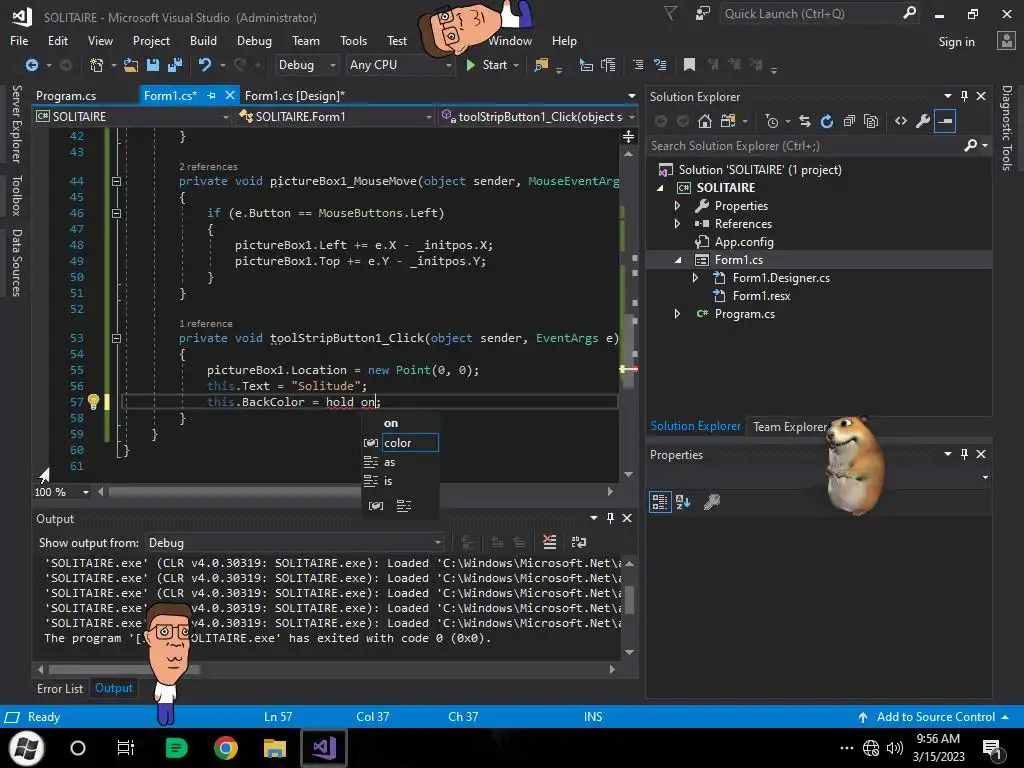Image resolution: width=1024 pixels, height=768 pixels.
Task: Toggle word wrap in the Output window
Action: pyautogui.click(x=579, y=542)
